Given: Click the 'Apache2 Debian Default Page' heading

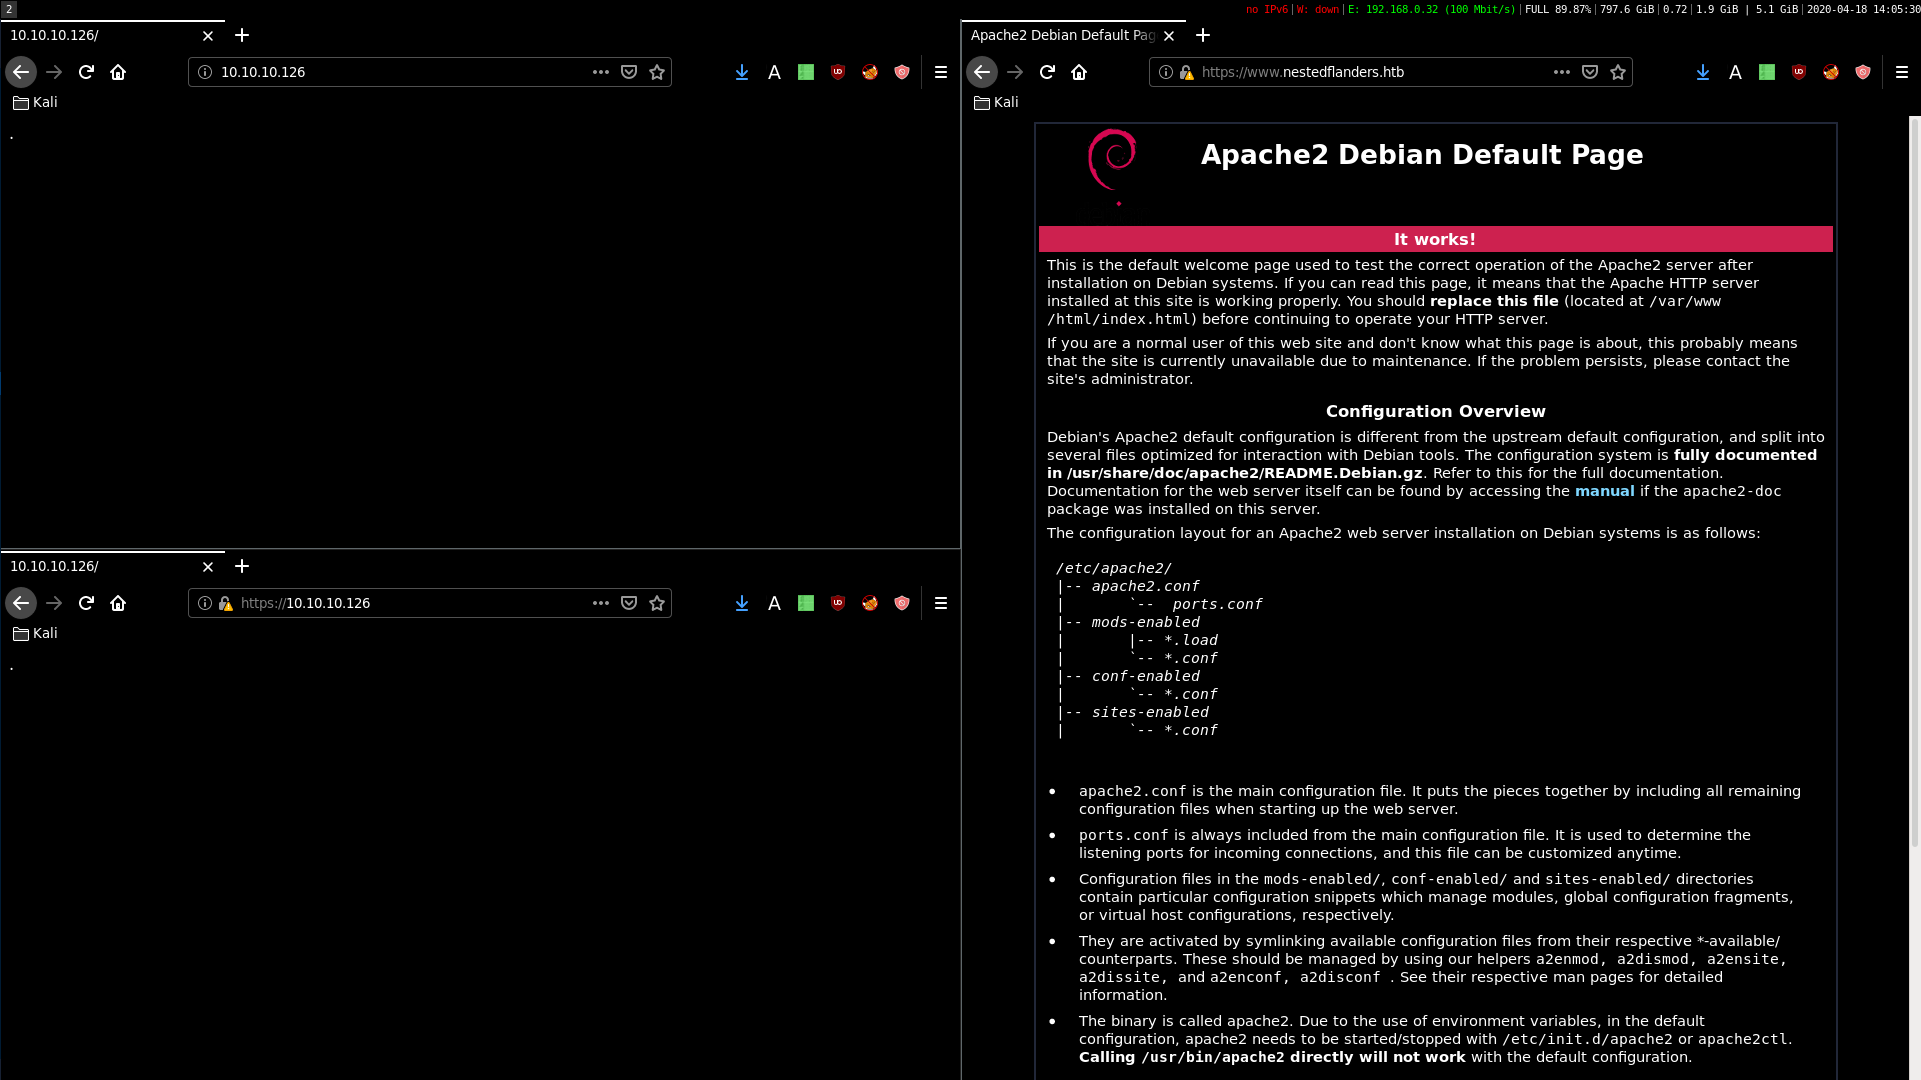Looking at the screenshot, I should [x=1422, y=155].
